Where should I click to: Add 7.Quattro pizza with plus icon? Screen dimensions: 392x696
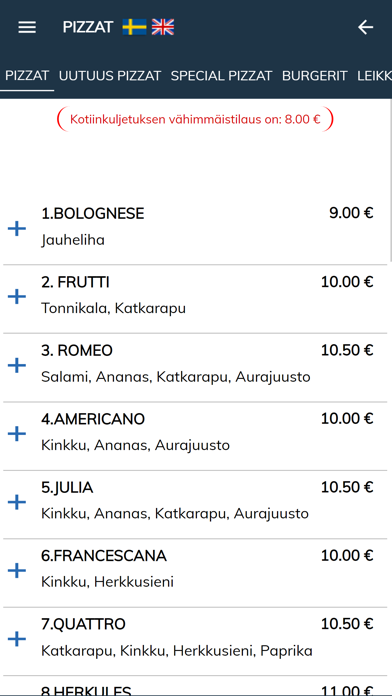(x=17, y=639)
